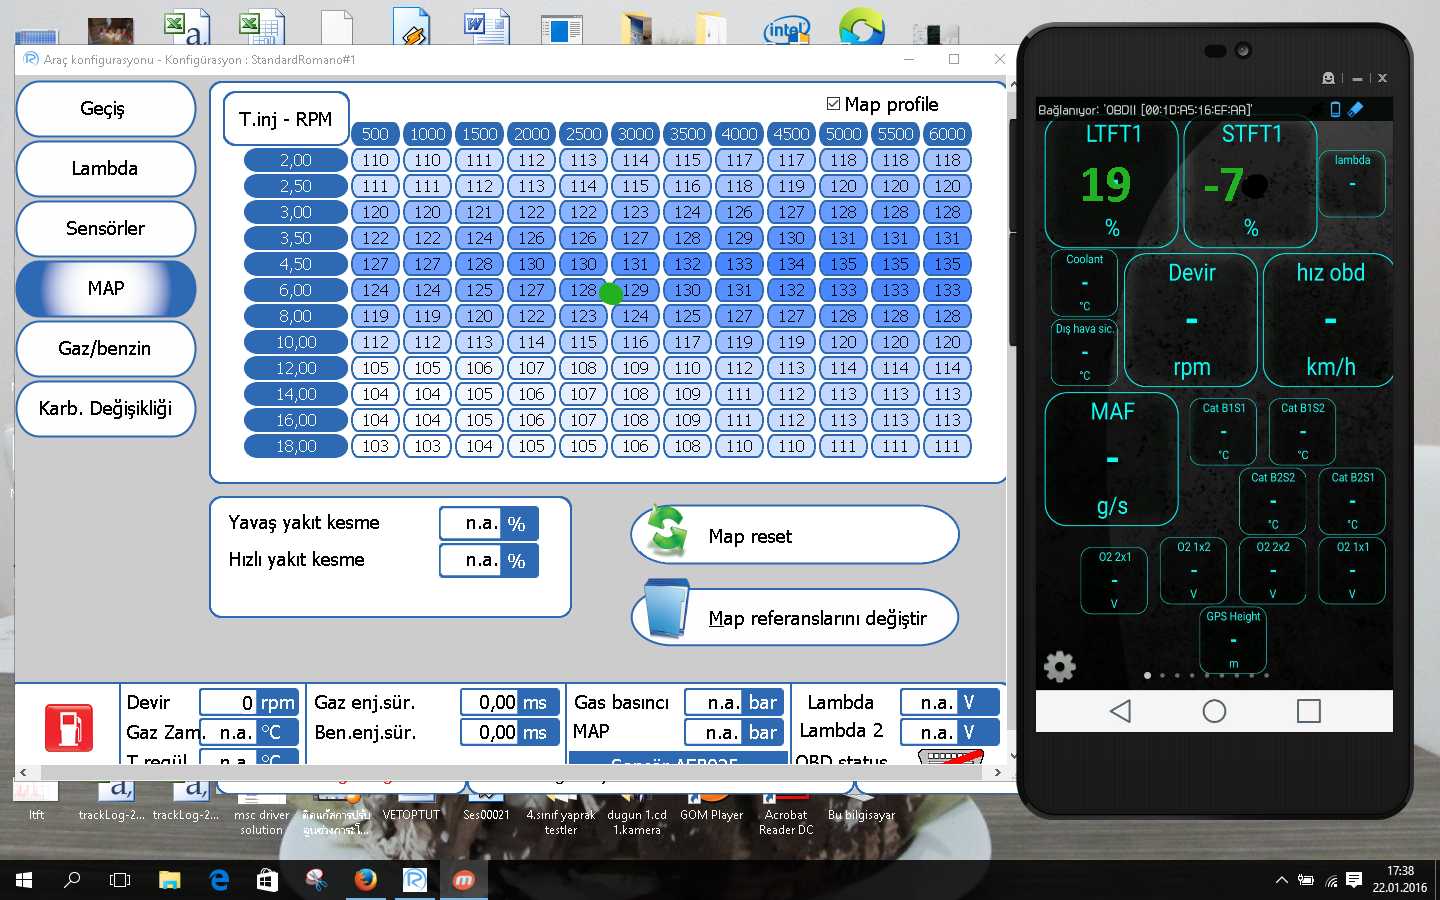Screen dimensions: 1440x900
Task: Select the Gaz/benzin tab
Action: [x=105, y=349]
